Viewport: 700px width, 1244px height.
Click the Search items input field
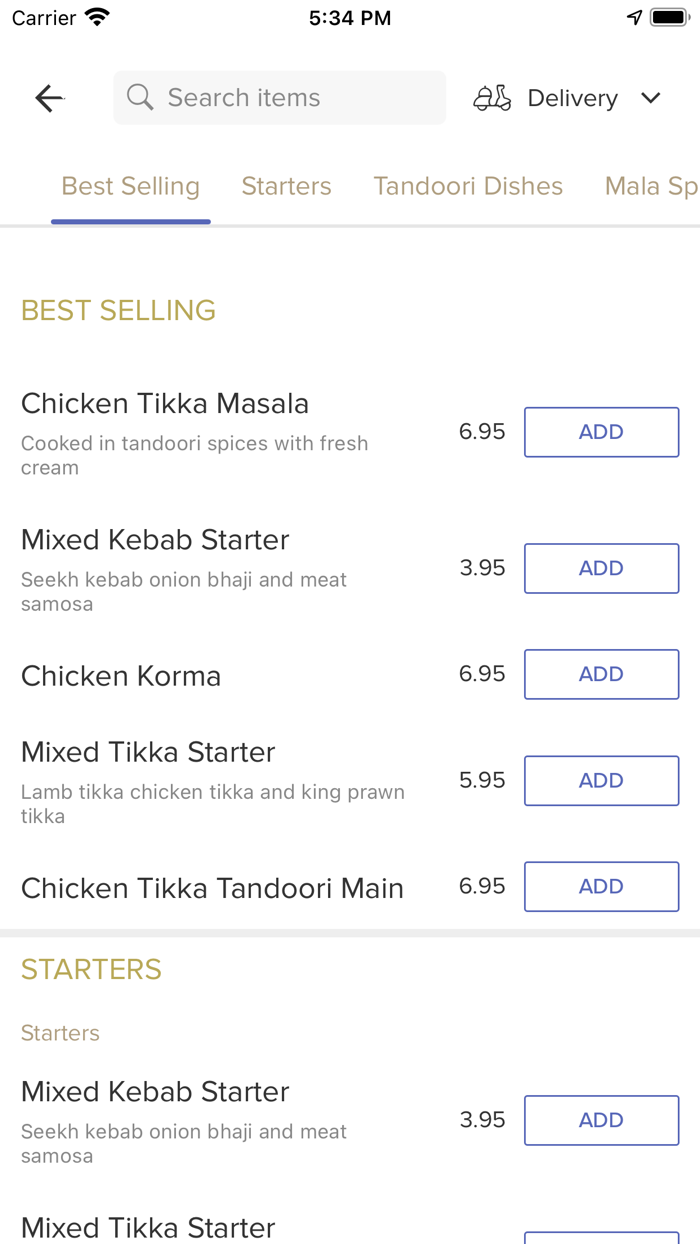279,97
